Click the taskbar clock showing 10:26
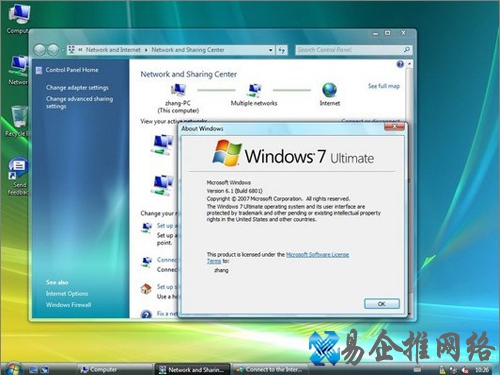The height and width of the screenshot is (375, 500). [x=482, y=369]
